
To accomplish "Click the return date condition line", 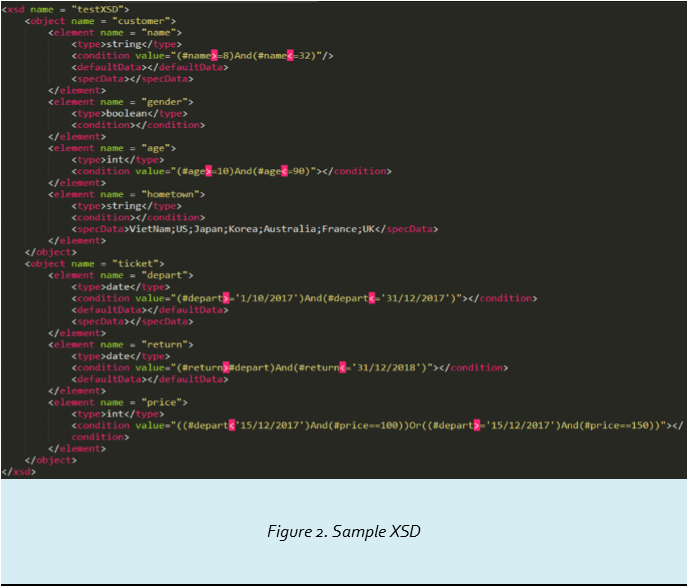I will pos(290,368).
